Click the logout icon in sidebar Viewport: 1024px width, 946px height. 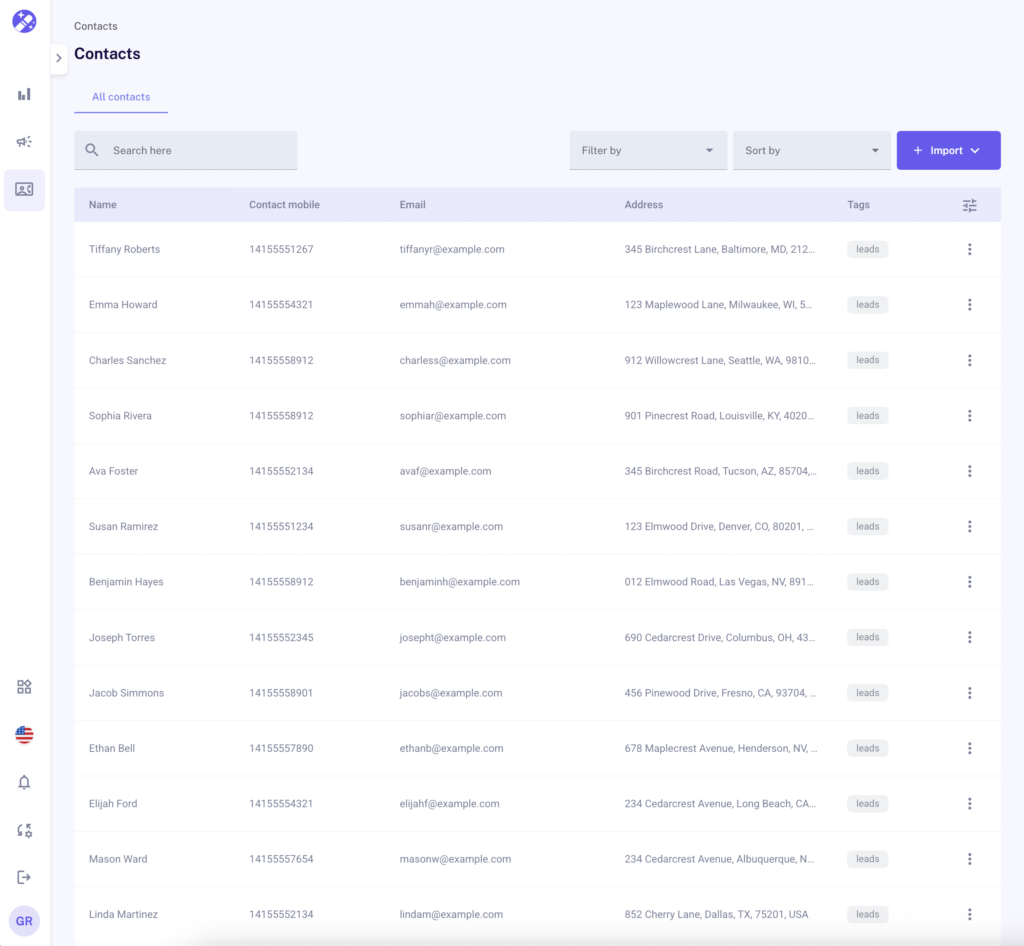(x=24, y=877)
